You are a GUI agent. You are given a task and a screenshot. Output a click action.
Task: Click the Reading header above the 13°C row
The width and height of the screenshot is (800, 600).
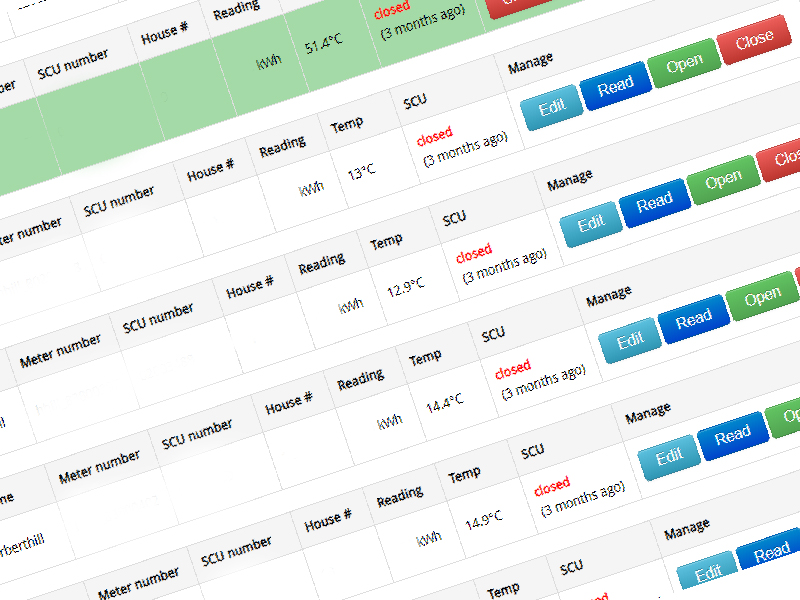282,145
